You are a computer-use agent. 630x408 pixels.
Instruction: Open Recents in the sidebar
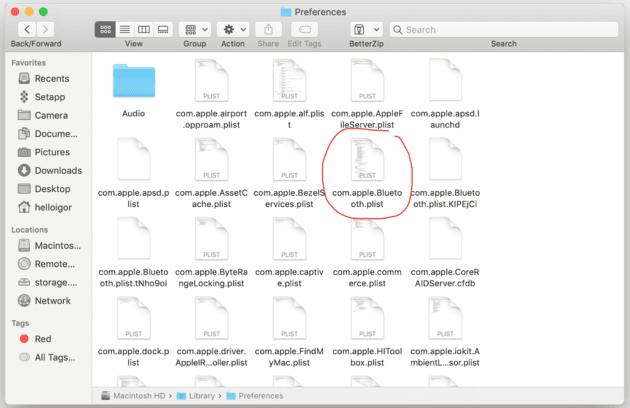point(51,79)
